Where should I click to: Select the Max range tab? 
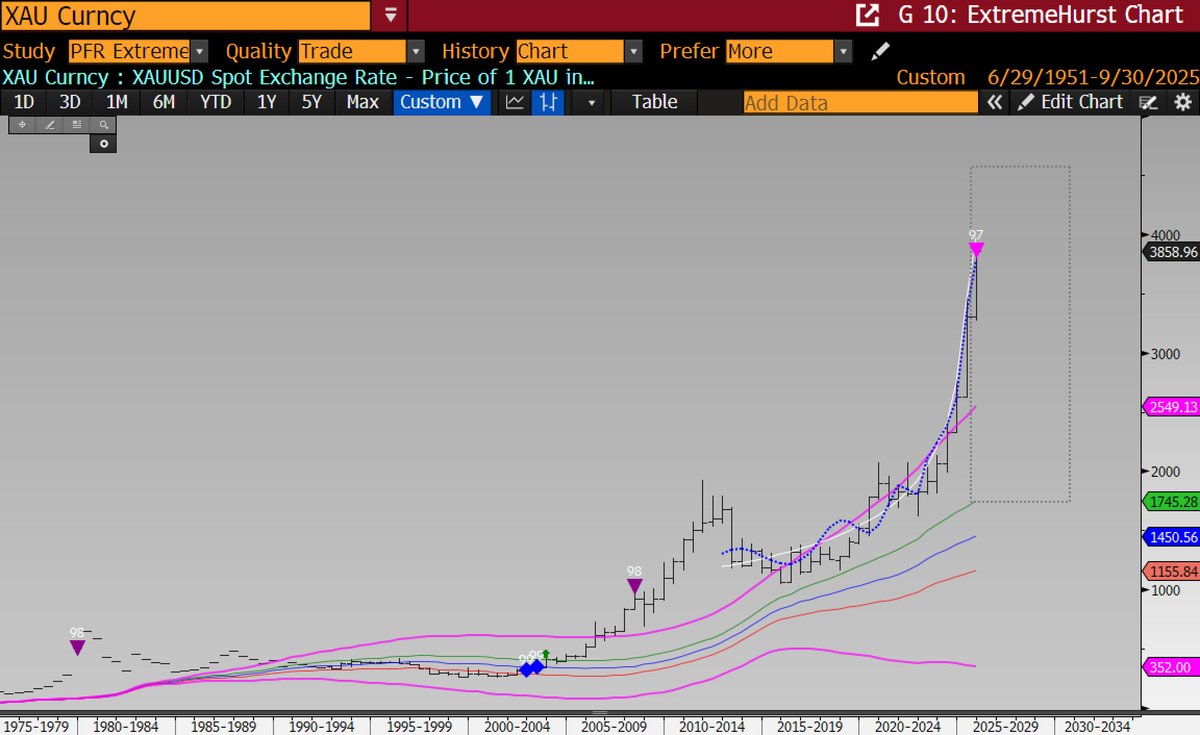pos(363,102)
